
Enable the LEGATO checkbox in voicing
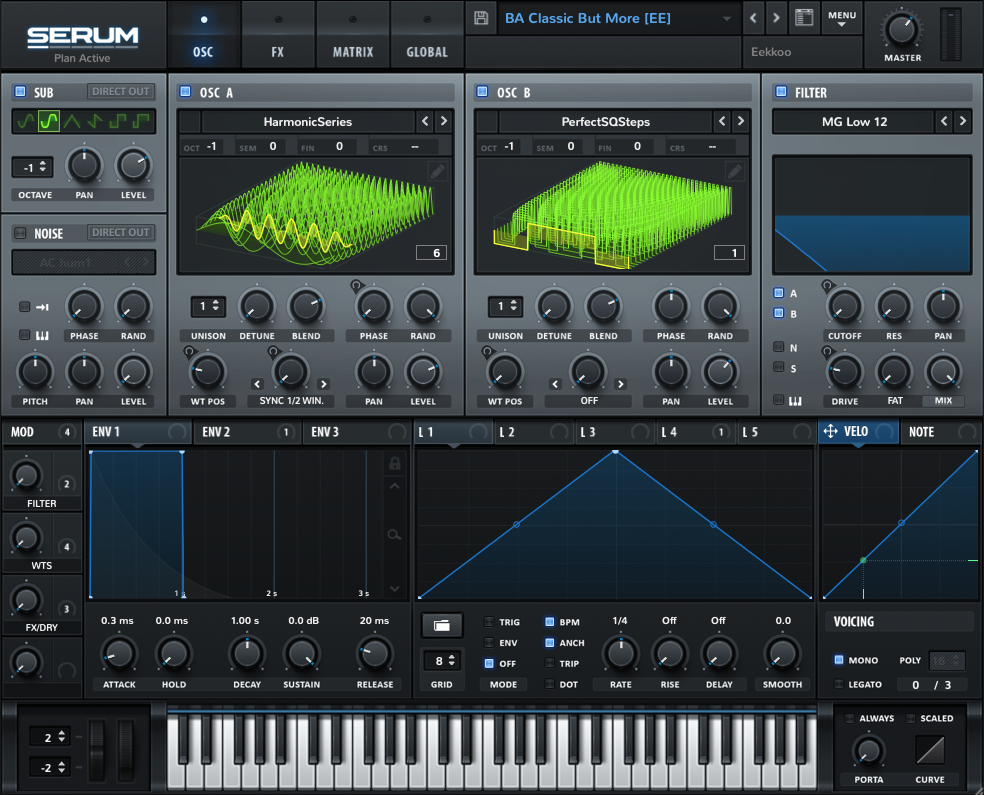coord(839,684)
